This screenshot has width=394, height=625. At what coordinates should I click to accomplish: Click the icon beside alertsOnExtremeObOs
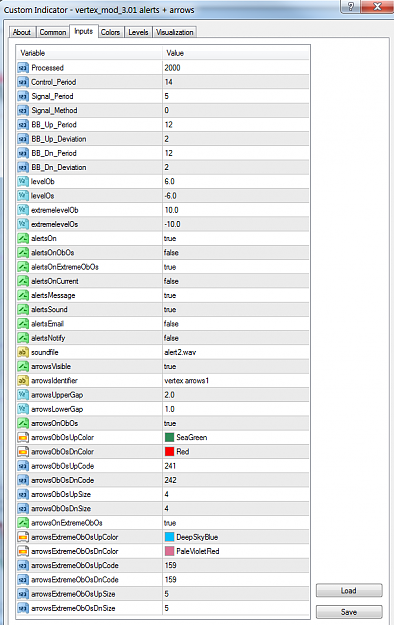point(23,267)
